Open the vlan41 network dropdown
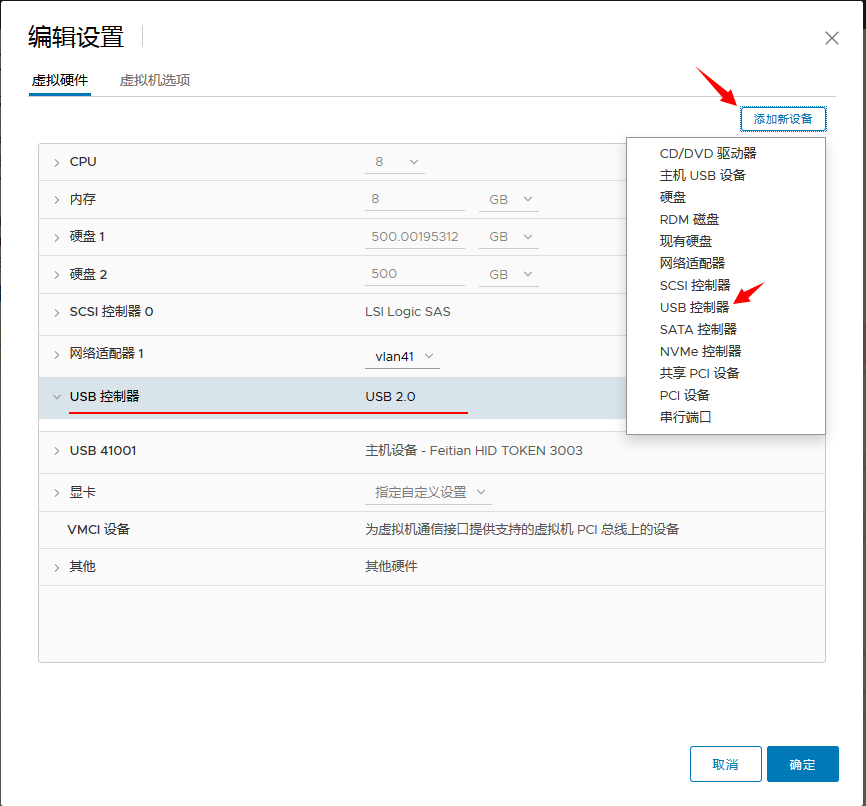Screen dimensions: 866x806 (404, 356)
